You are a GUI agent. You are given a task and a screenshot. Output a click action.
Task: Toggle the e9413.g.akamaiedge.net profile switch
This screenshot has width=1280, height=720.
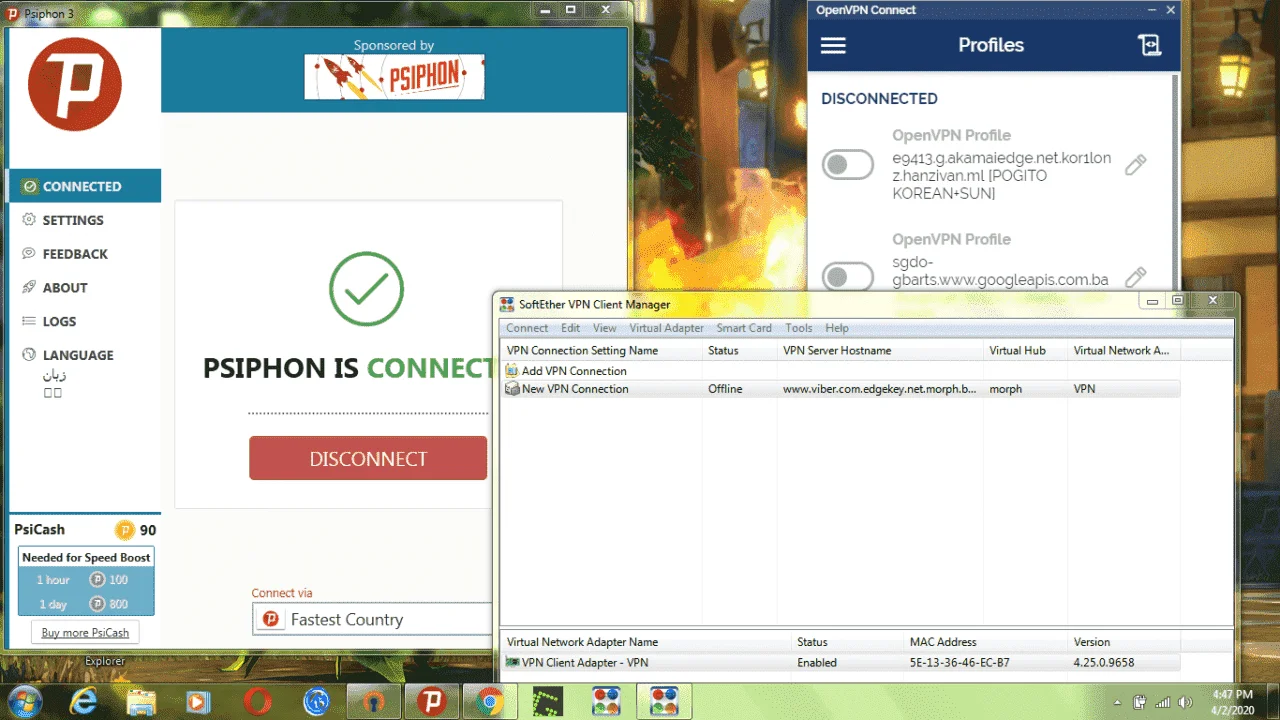click(x=848, y=165)
